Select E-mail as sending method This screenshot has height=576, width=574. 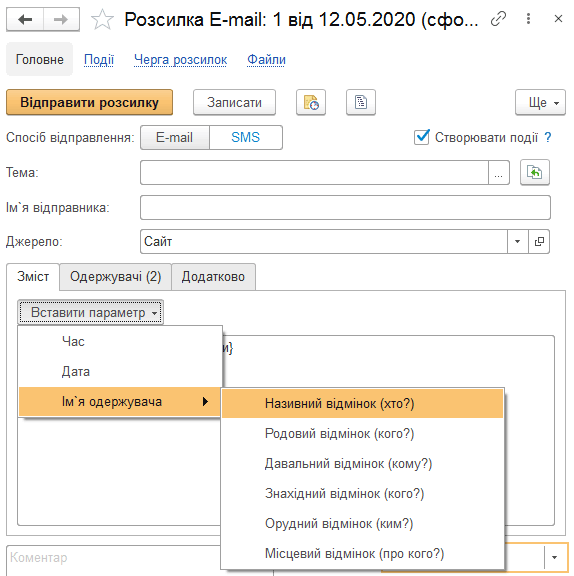click(x=175, y=137)
